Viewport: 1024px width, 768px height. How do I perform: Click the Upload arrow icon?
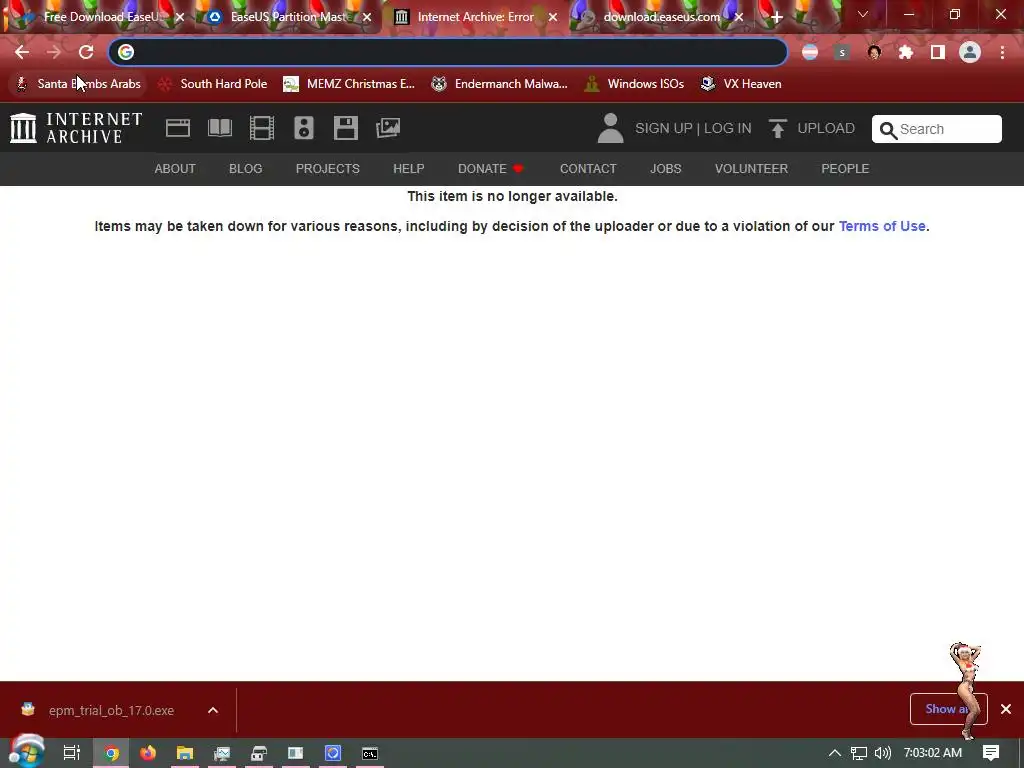[777, 128]
